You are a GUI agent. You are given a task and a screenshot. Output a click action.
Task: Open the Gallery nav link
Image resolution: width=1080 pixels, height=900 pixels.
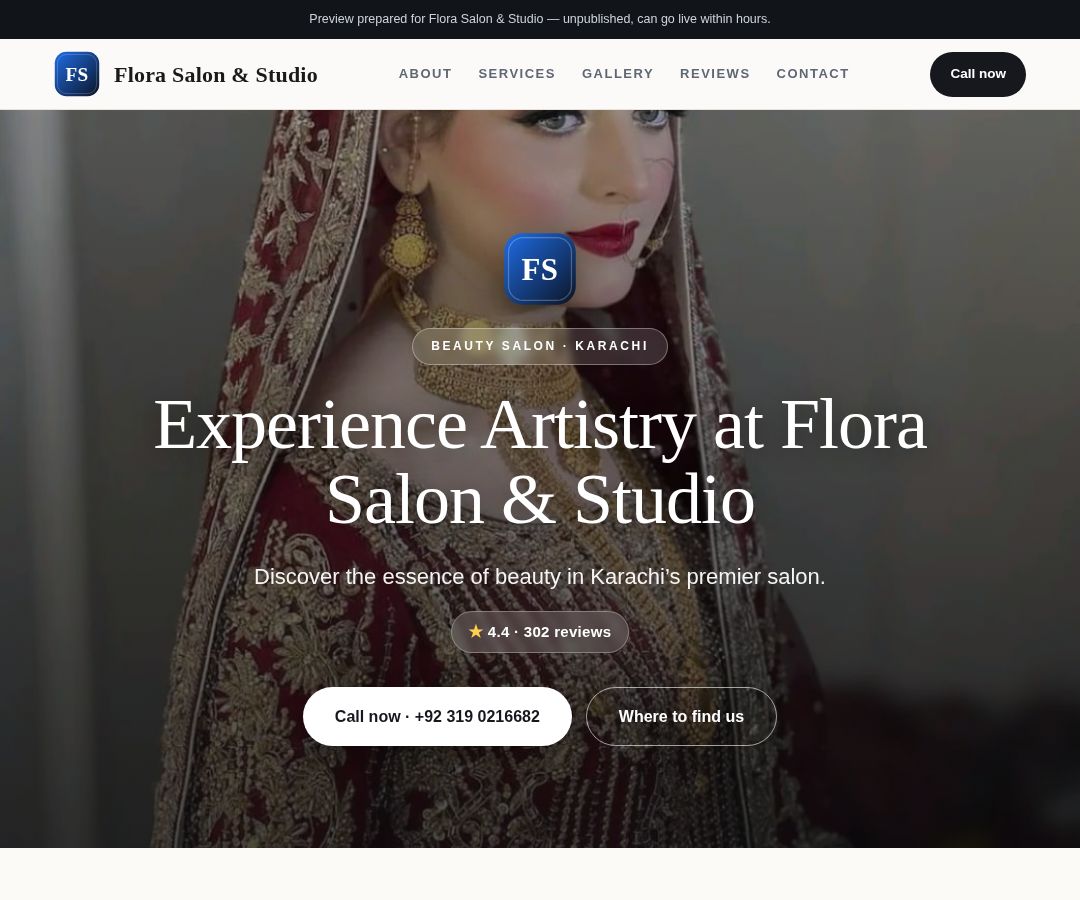pyautogui.click(x=617, y=74)
